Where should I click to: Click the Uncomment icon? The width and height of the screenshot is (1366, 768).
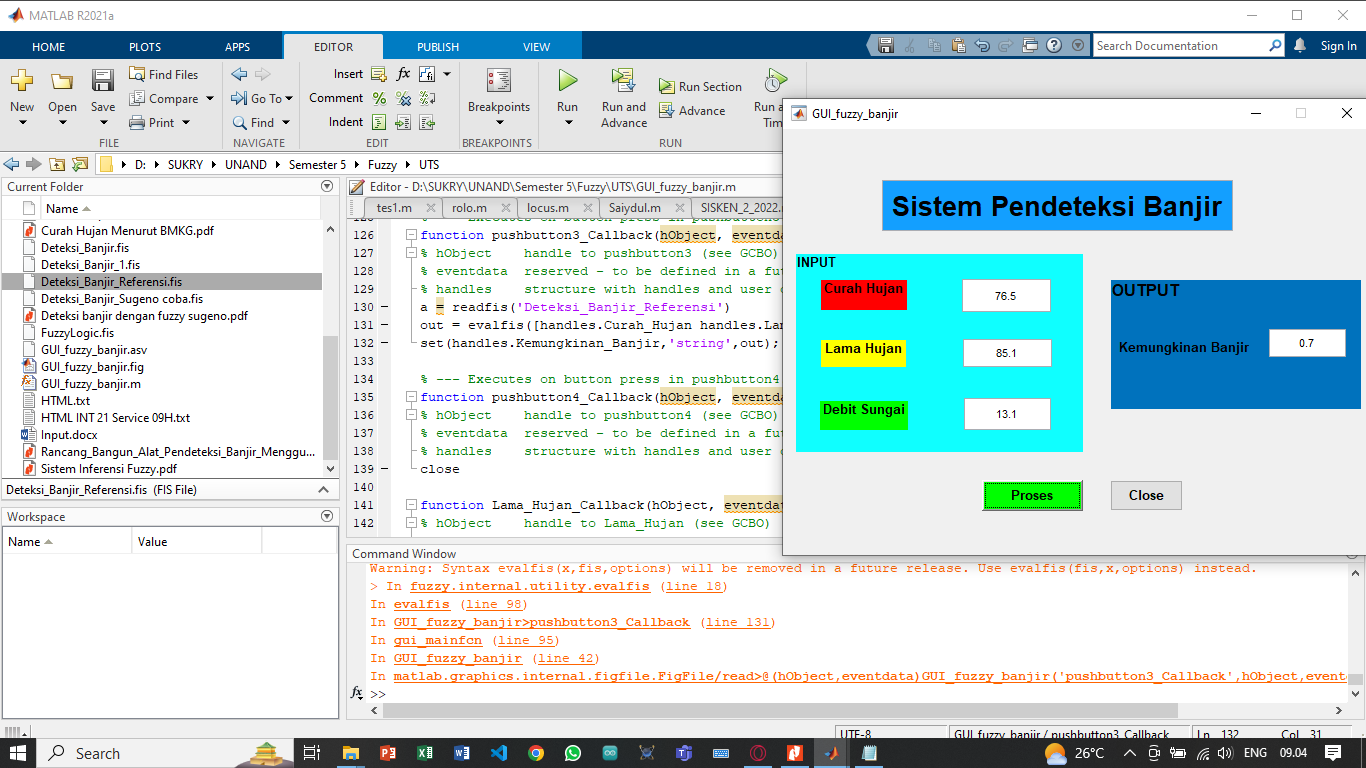(403, 98)
